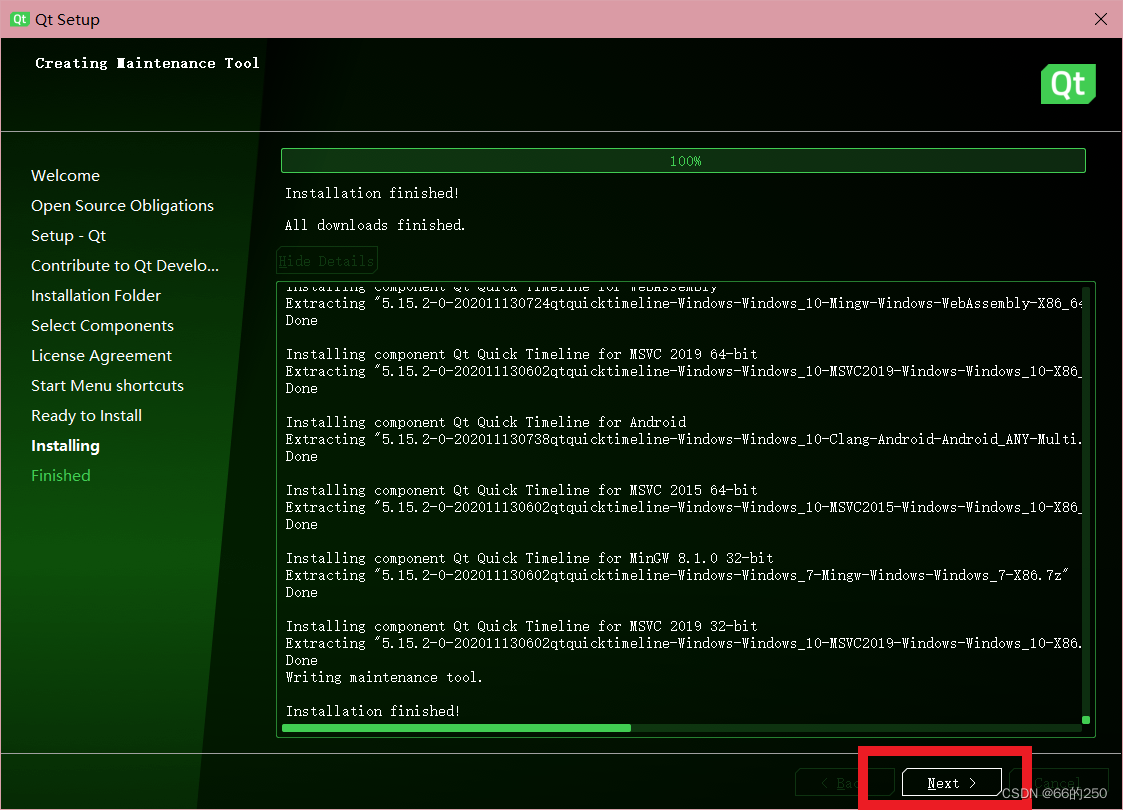Select the Ready to Install step
The height and width of the screenshot is (810, 1123).
tap(87, 416)
